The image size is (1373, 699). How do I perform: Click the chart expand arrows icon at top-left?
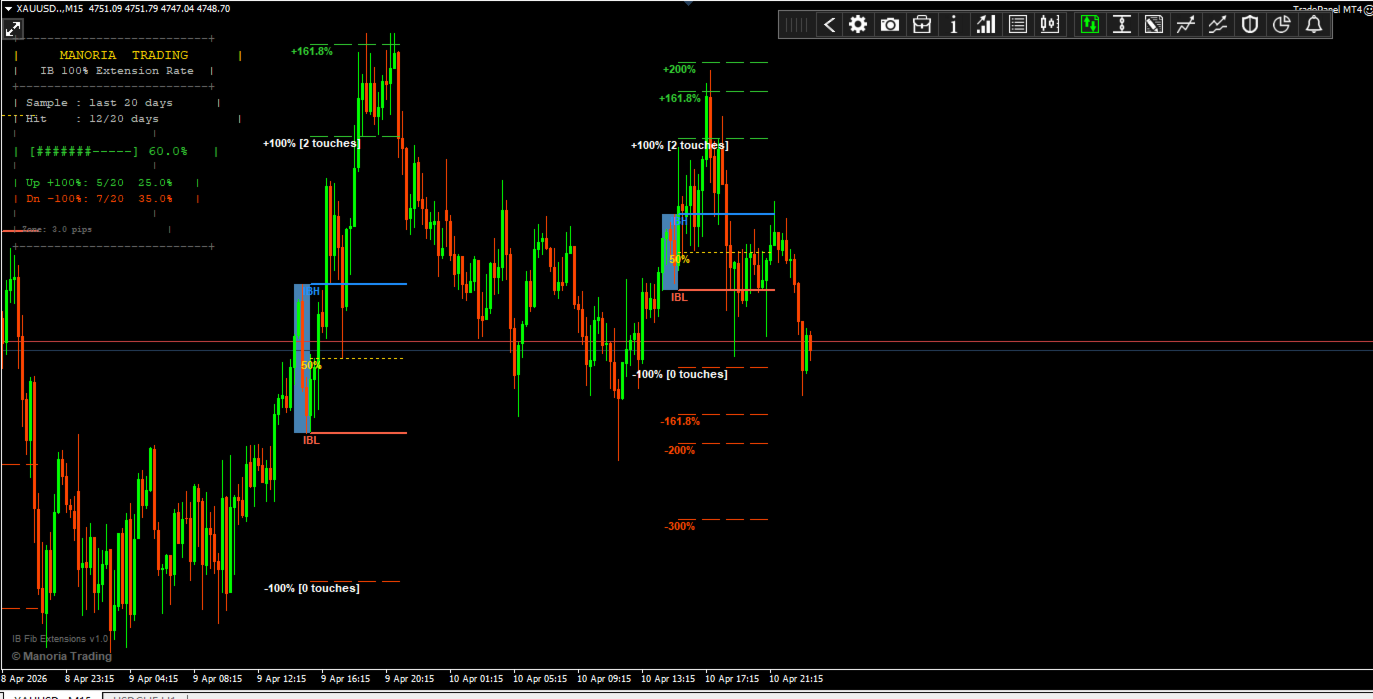click(13, 29)
